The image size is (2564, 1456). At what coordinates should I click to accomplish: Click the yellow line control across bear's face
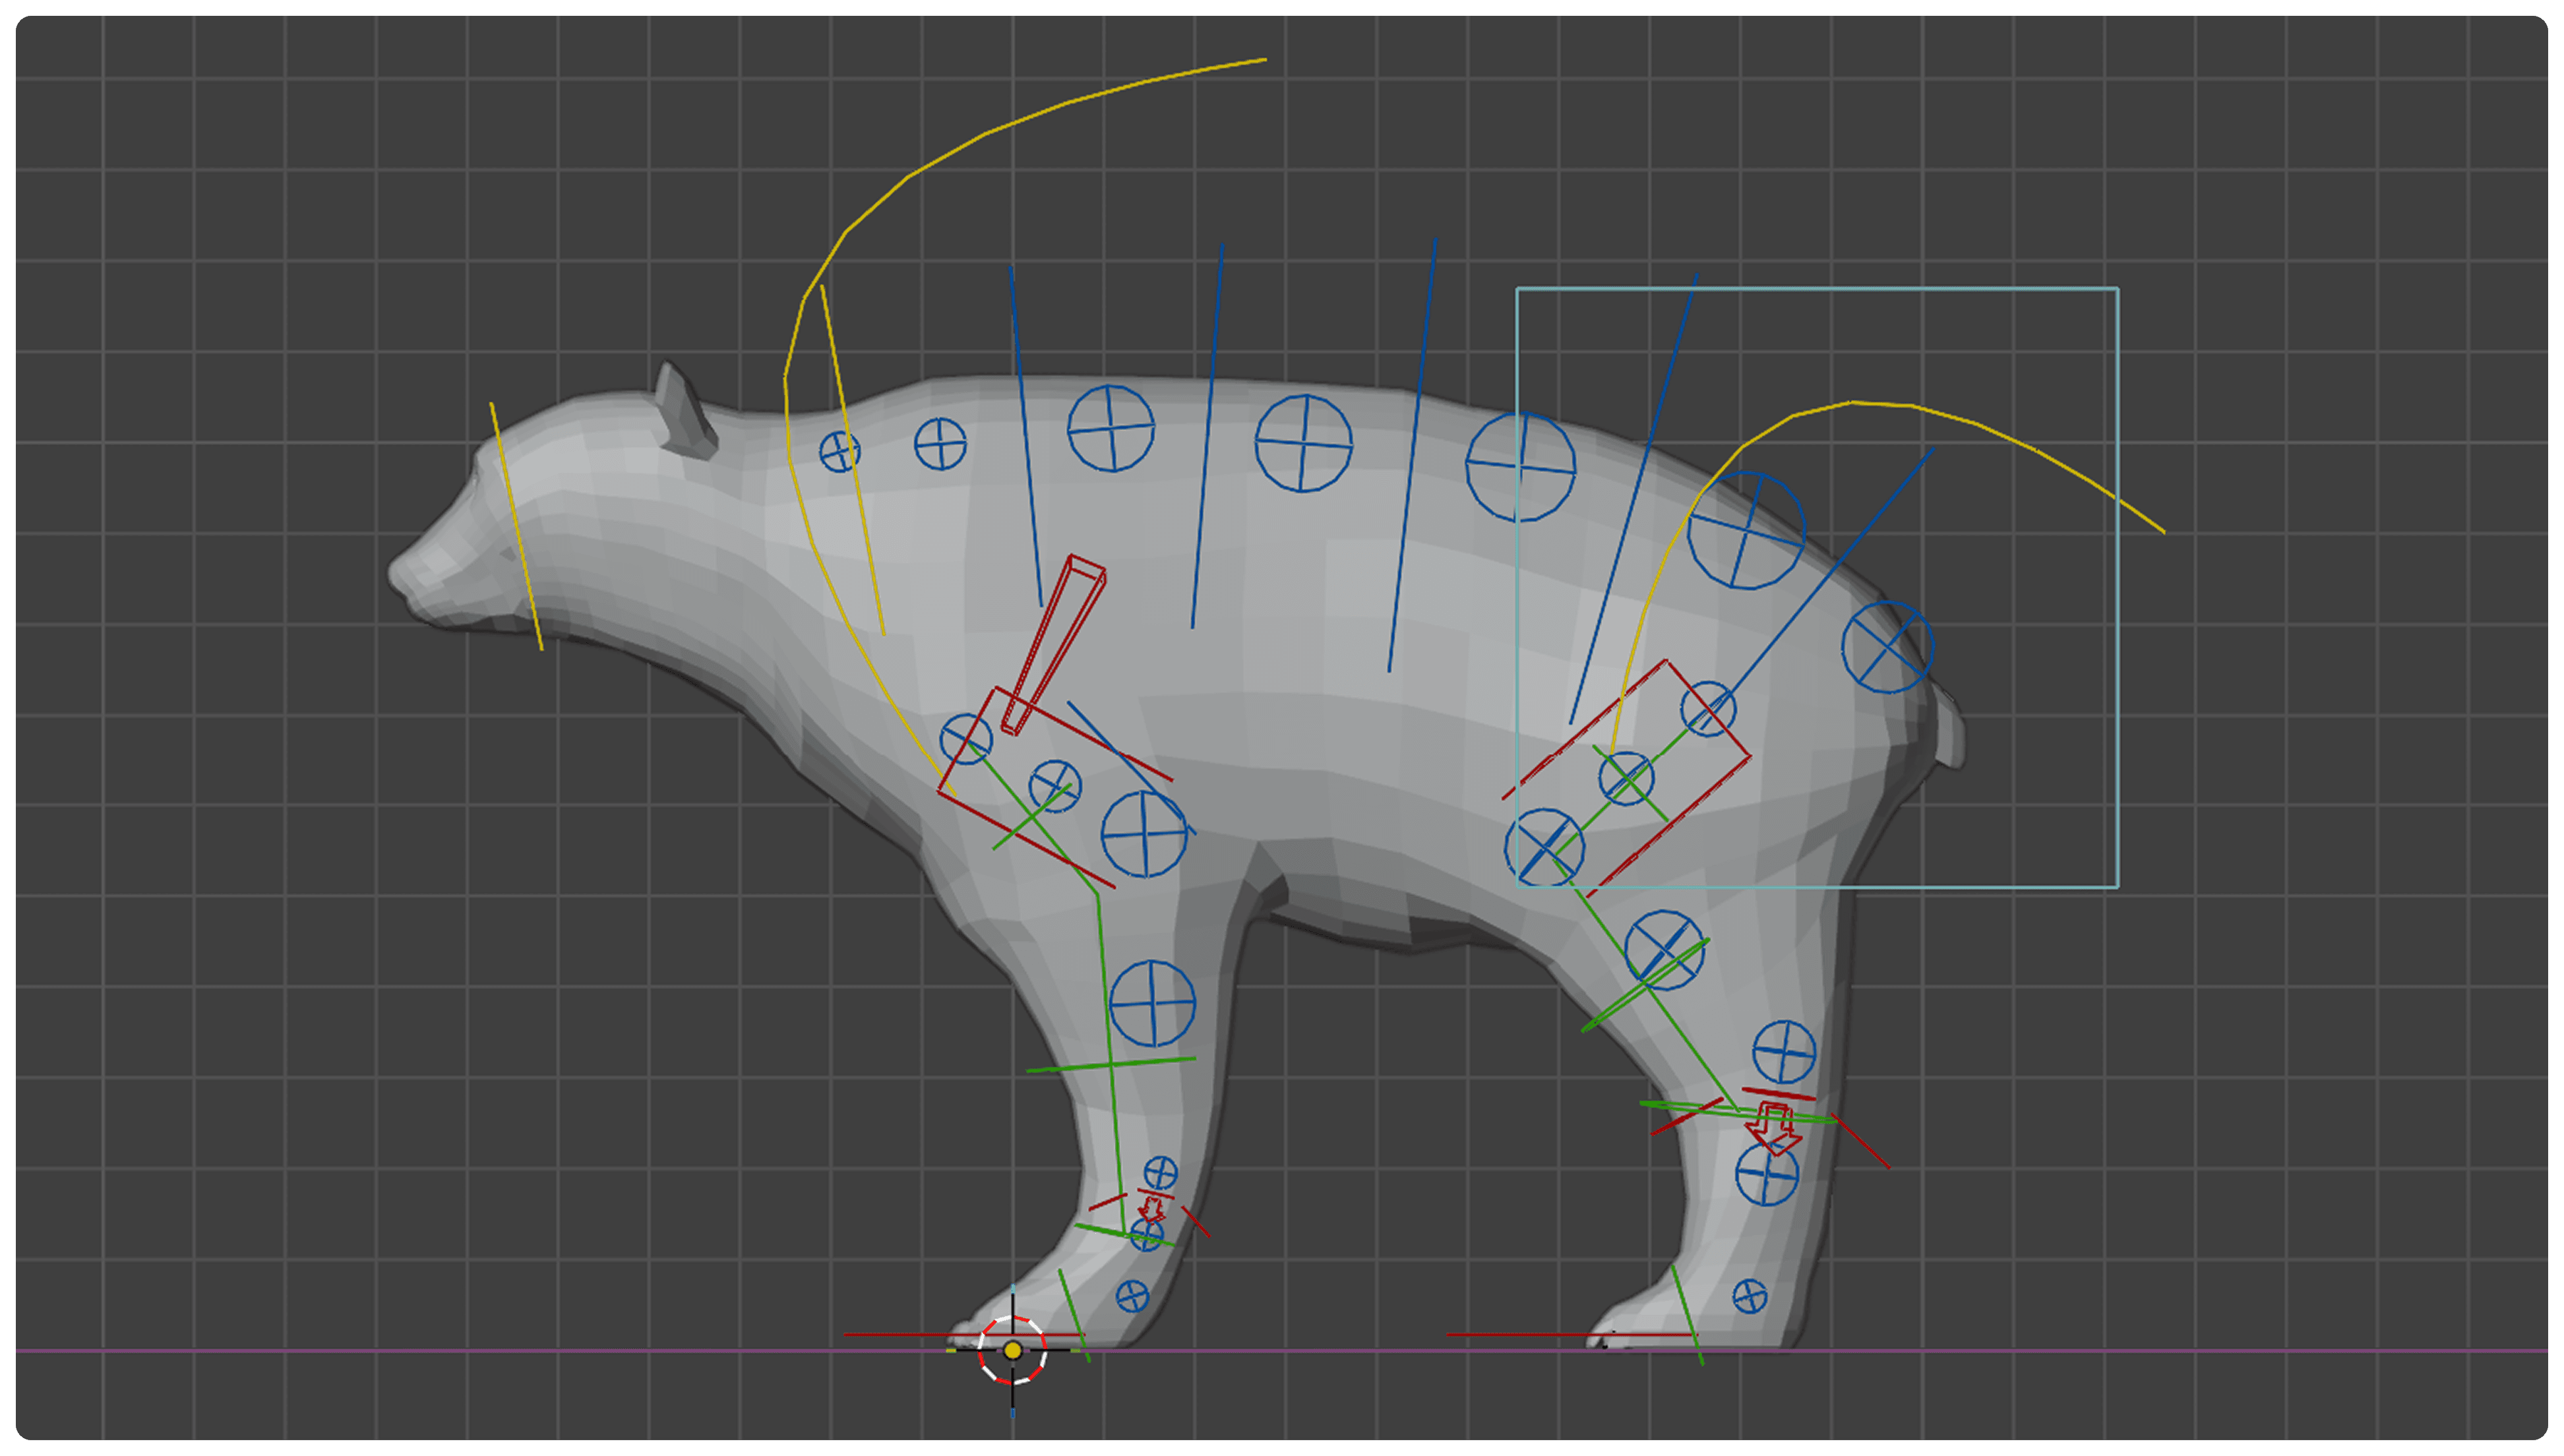click(516, 526)
